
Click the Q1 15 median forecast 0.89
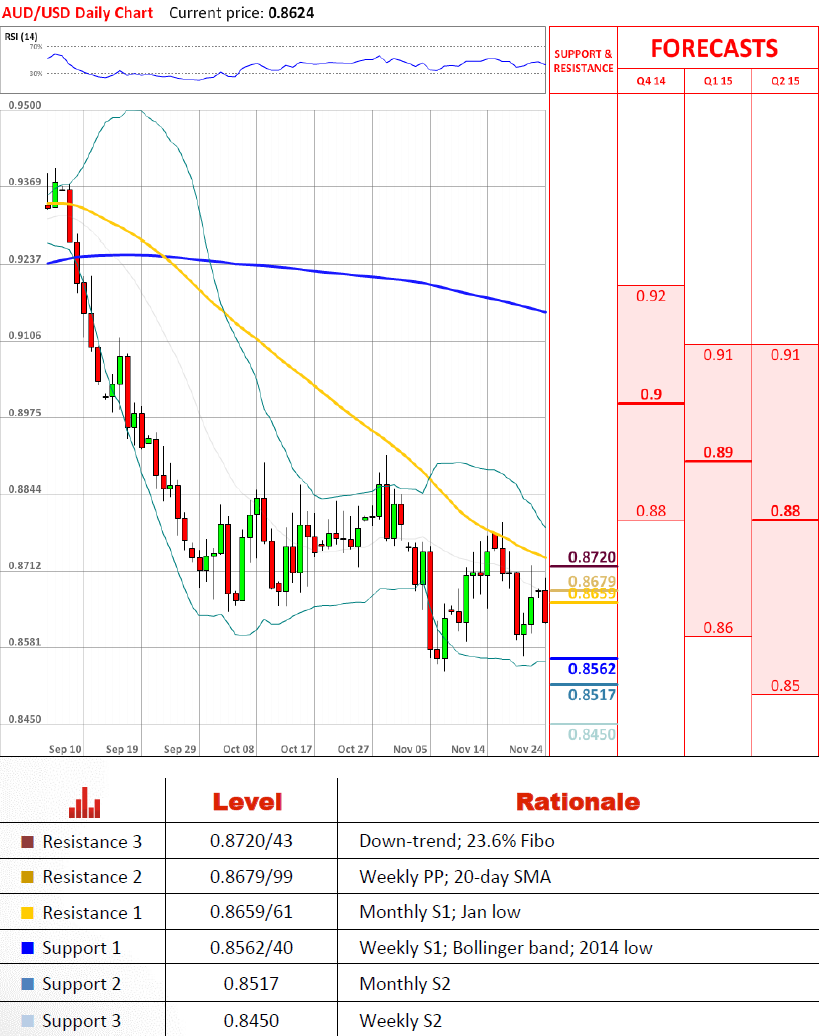click(x=718, y=453)
